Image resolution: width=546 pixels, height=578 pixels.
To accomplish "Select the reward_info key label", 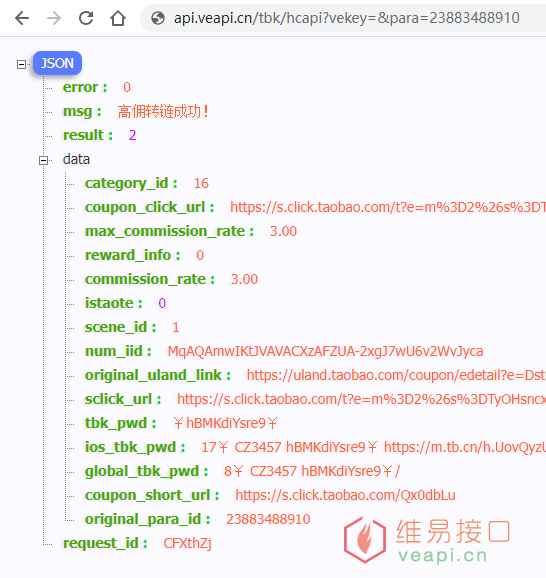I will [133, 255].
